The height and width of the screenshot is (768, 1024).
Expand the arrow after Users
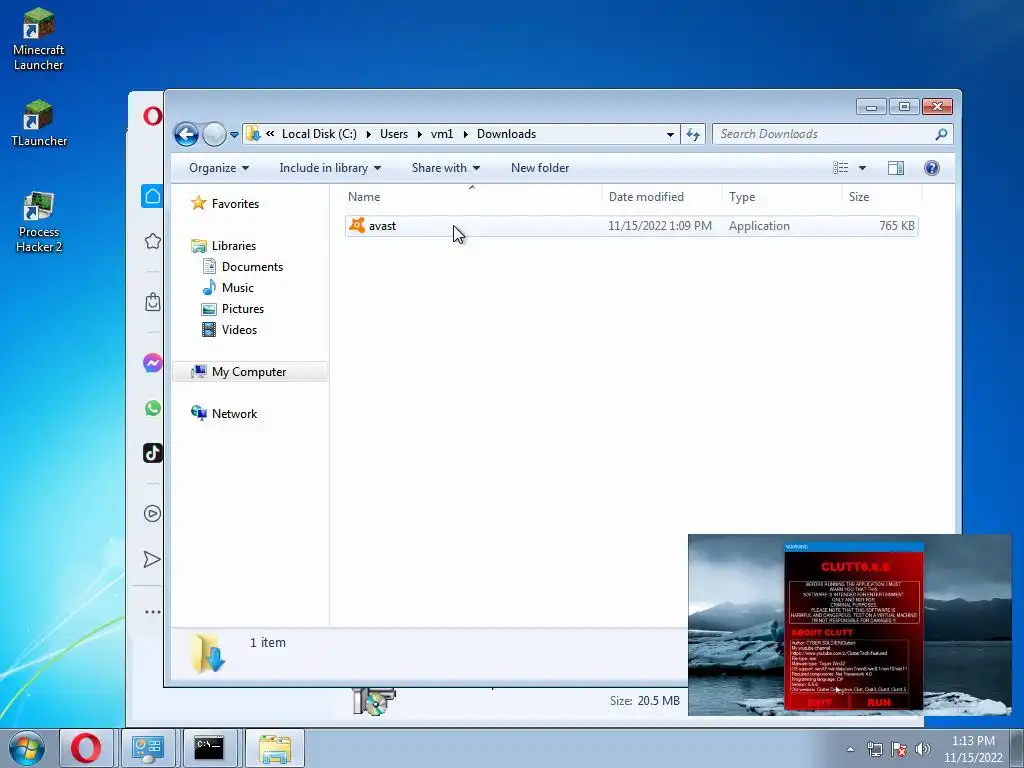[419, 135]
